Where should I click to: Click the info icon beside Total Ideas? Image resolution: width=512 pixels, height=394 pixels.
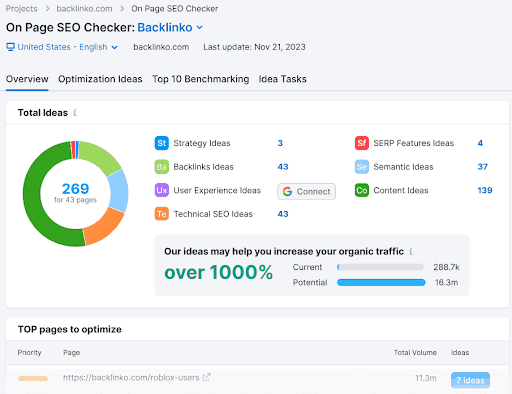(75, 113)
